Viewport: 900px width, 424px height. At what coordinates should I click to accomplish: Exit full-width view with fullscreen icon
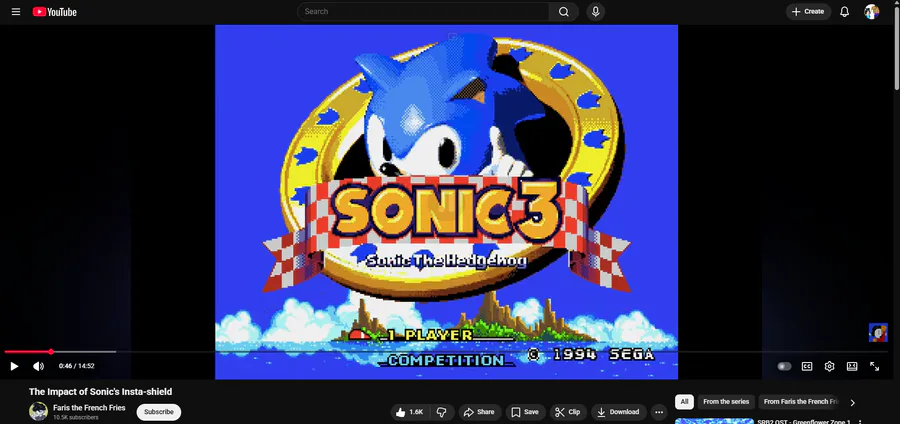click(x=874, y=366)
